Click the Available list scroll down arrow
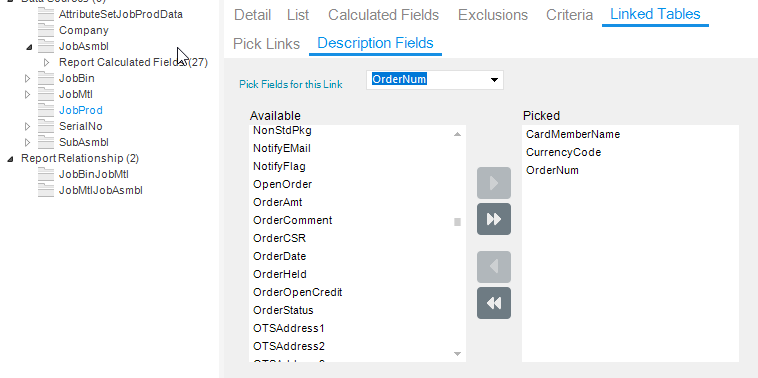 [457, 354]
